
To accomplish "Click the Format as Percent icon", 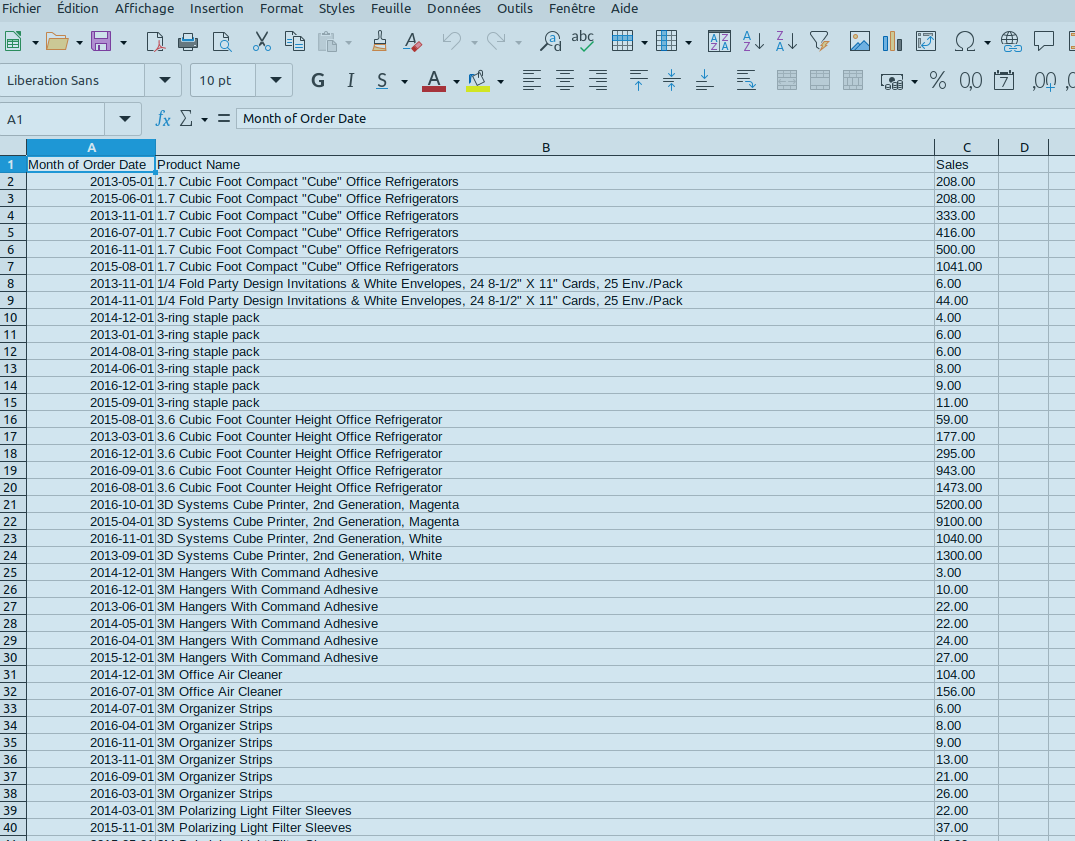I will 938,81.
